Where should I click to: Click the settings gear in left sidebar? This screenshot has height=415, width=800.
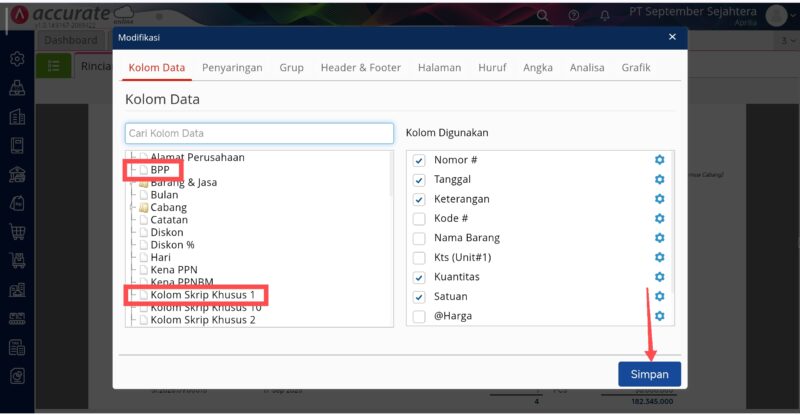[17, 59]
